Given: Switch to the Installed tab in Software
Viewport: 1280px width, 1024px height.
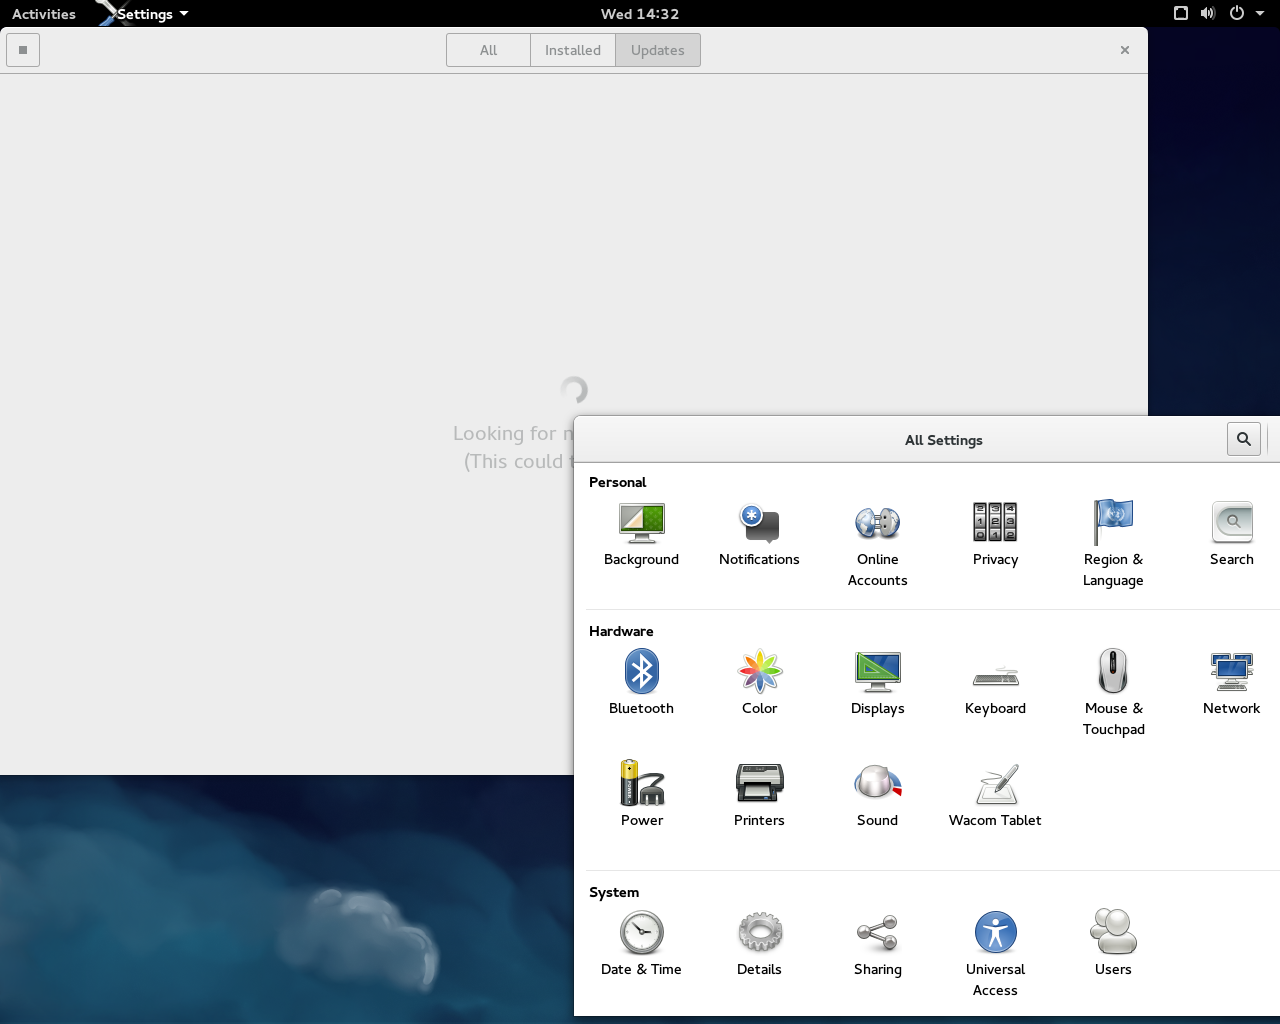Looking at the screenshot, I should [573, 50].
